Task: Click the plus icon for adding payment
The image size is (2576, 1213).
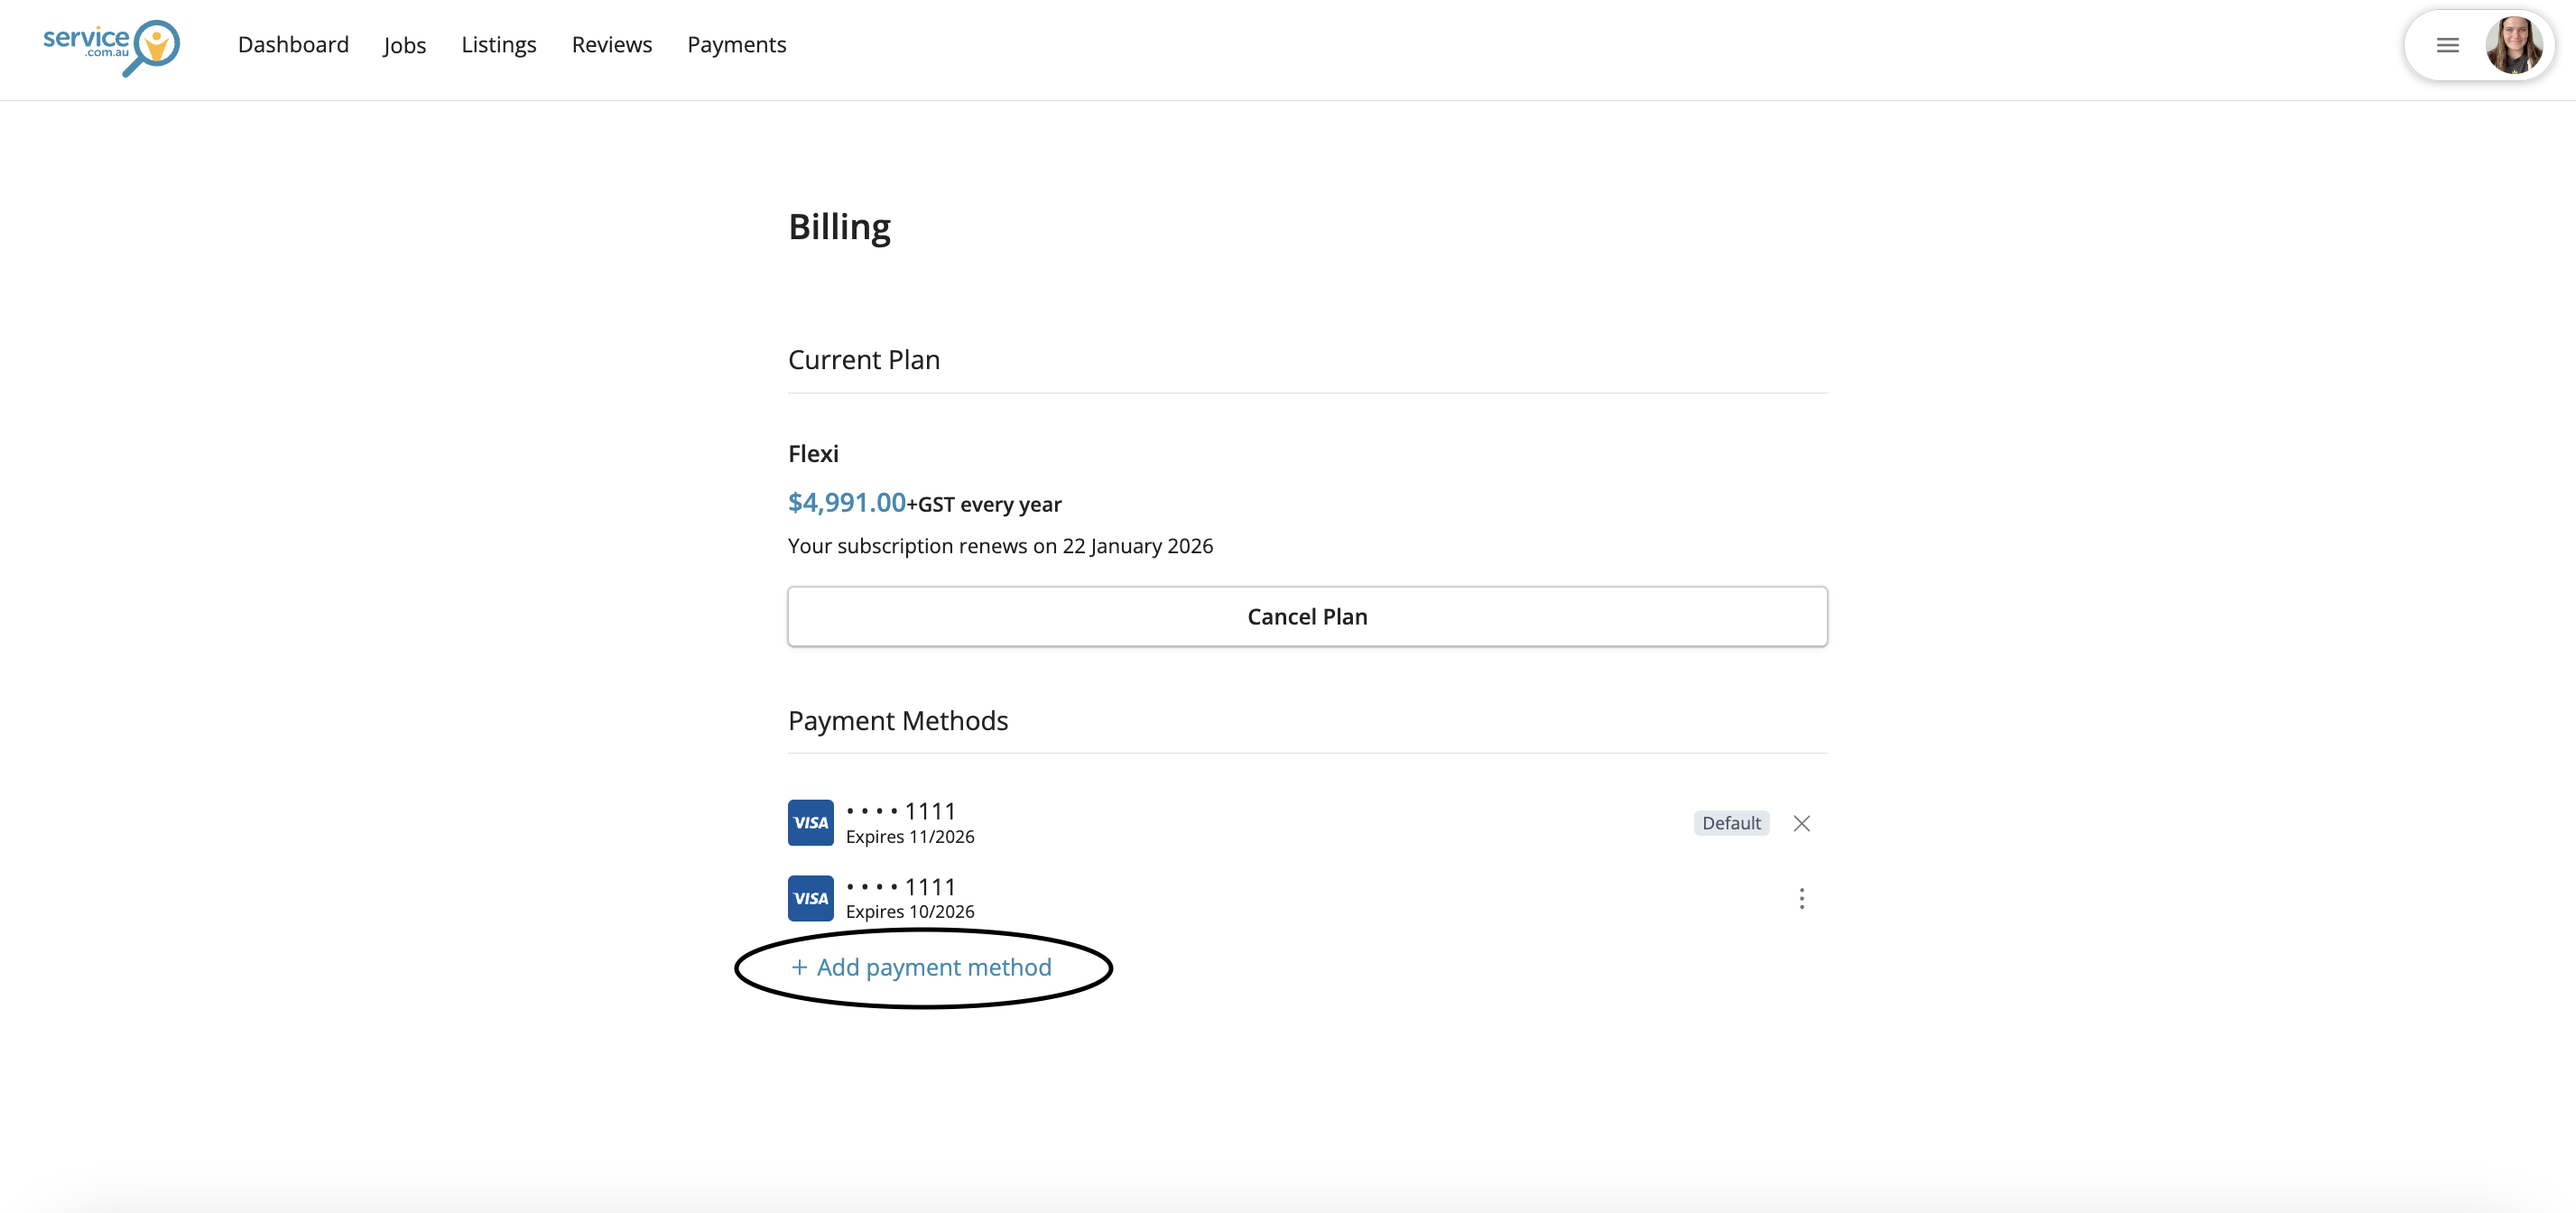Action: 799,967
